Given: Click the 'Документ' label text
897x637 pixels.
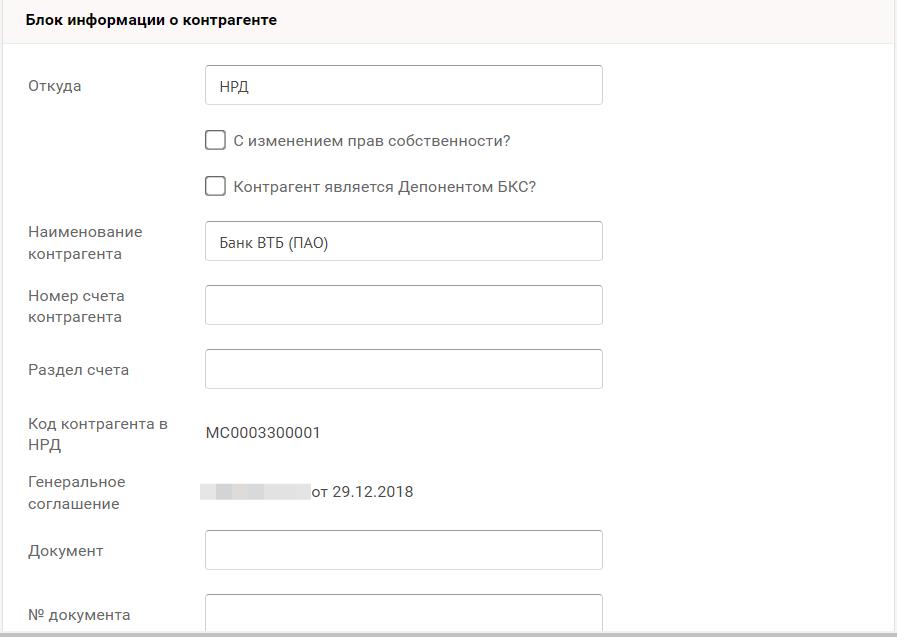Looking at the screenshot, I should click(x=65, y=551).
